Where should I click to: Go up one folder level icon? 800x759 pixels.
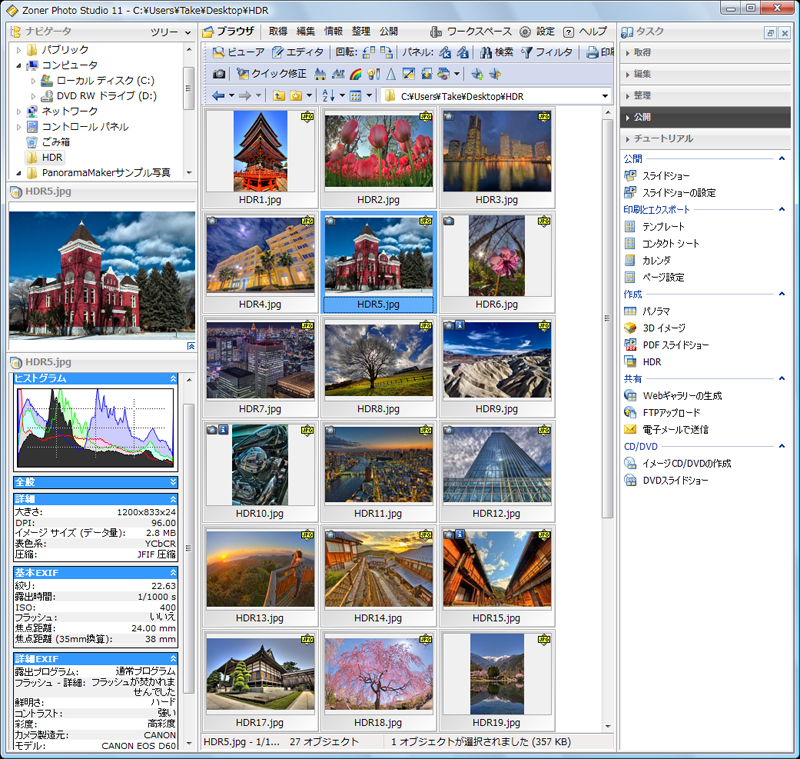pyautogui.click(x=279, y=96)
